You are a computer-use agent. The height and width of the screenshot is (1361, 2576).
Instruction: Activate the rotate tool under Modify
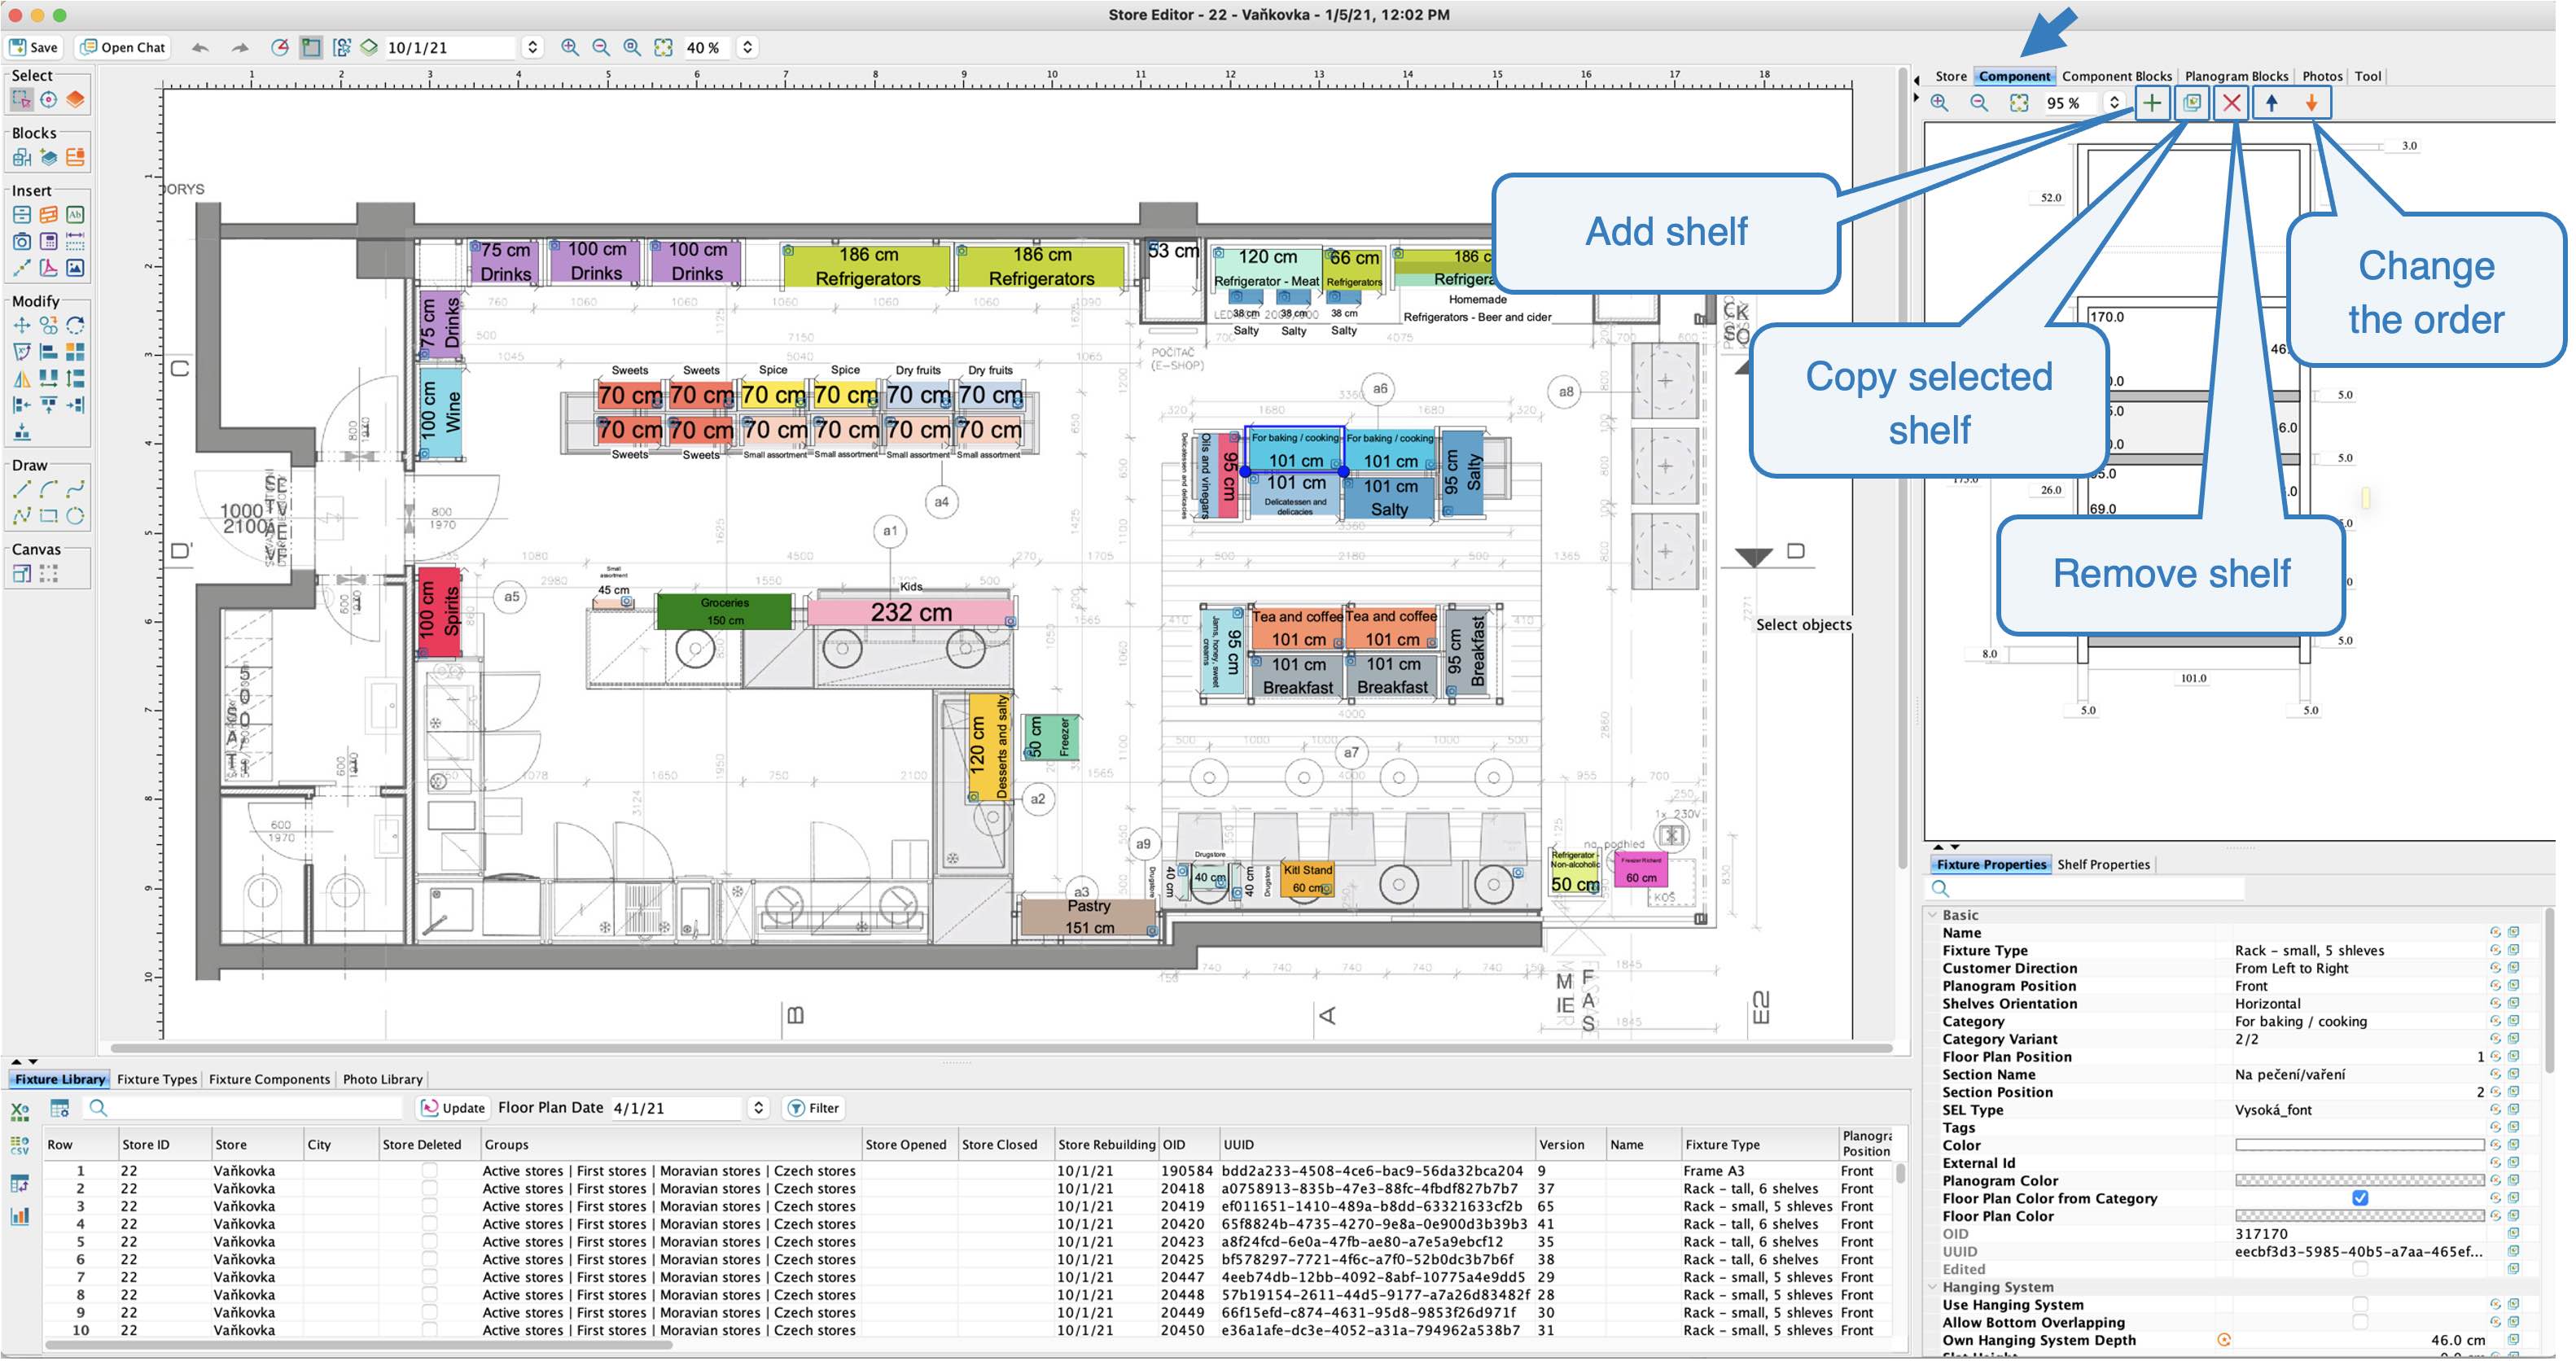coord(75,325)
